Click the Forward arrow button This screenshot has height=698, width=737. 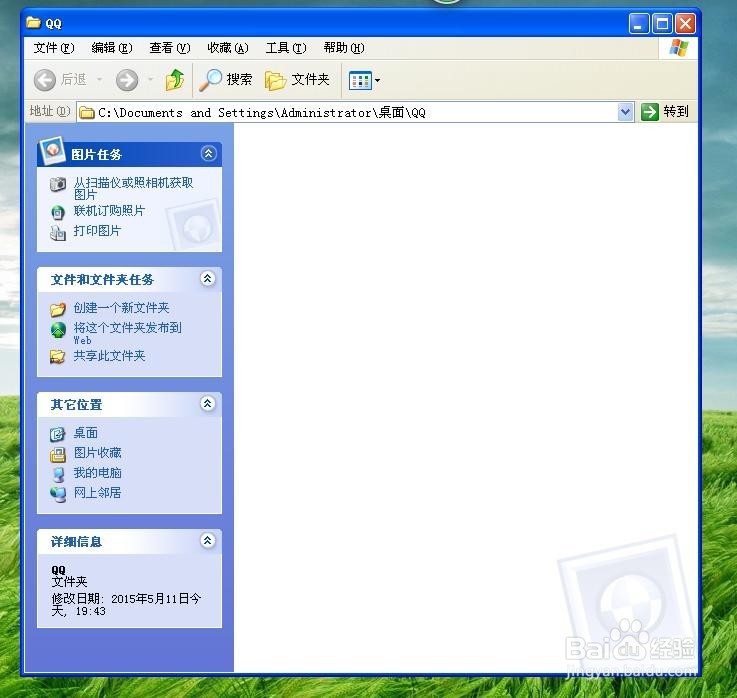click(x=127, y=80)
